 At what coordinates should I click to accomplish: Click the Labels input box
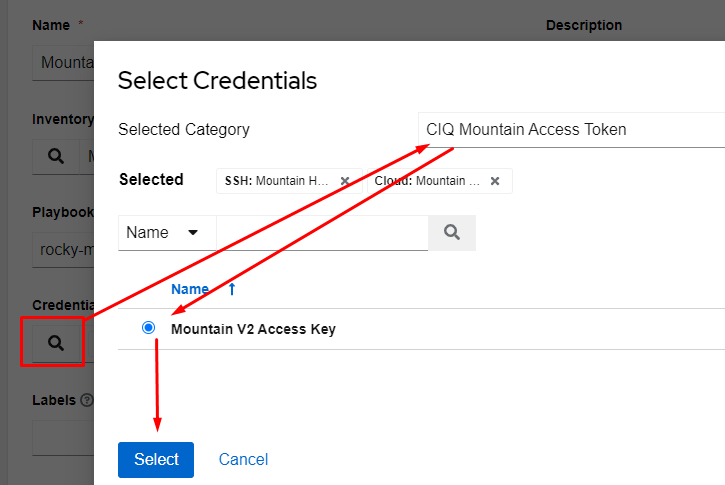(62, 437)
